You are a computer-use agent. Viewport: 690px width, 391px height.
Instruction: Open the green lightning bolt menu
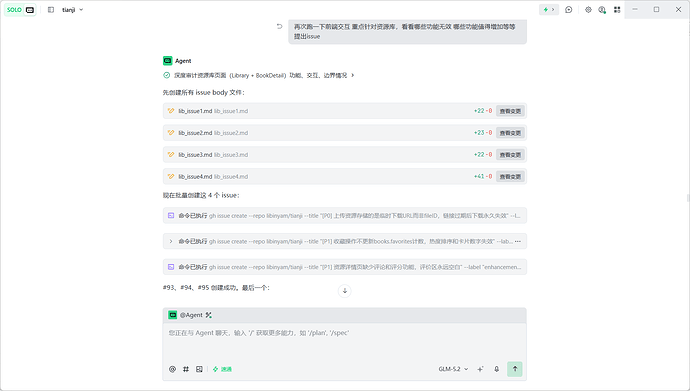pos(549,10)
